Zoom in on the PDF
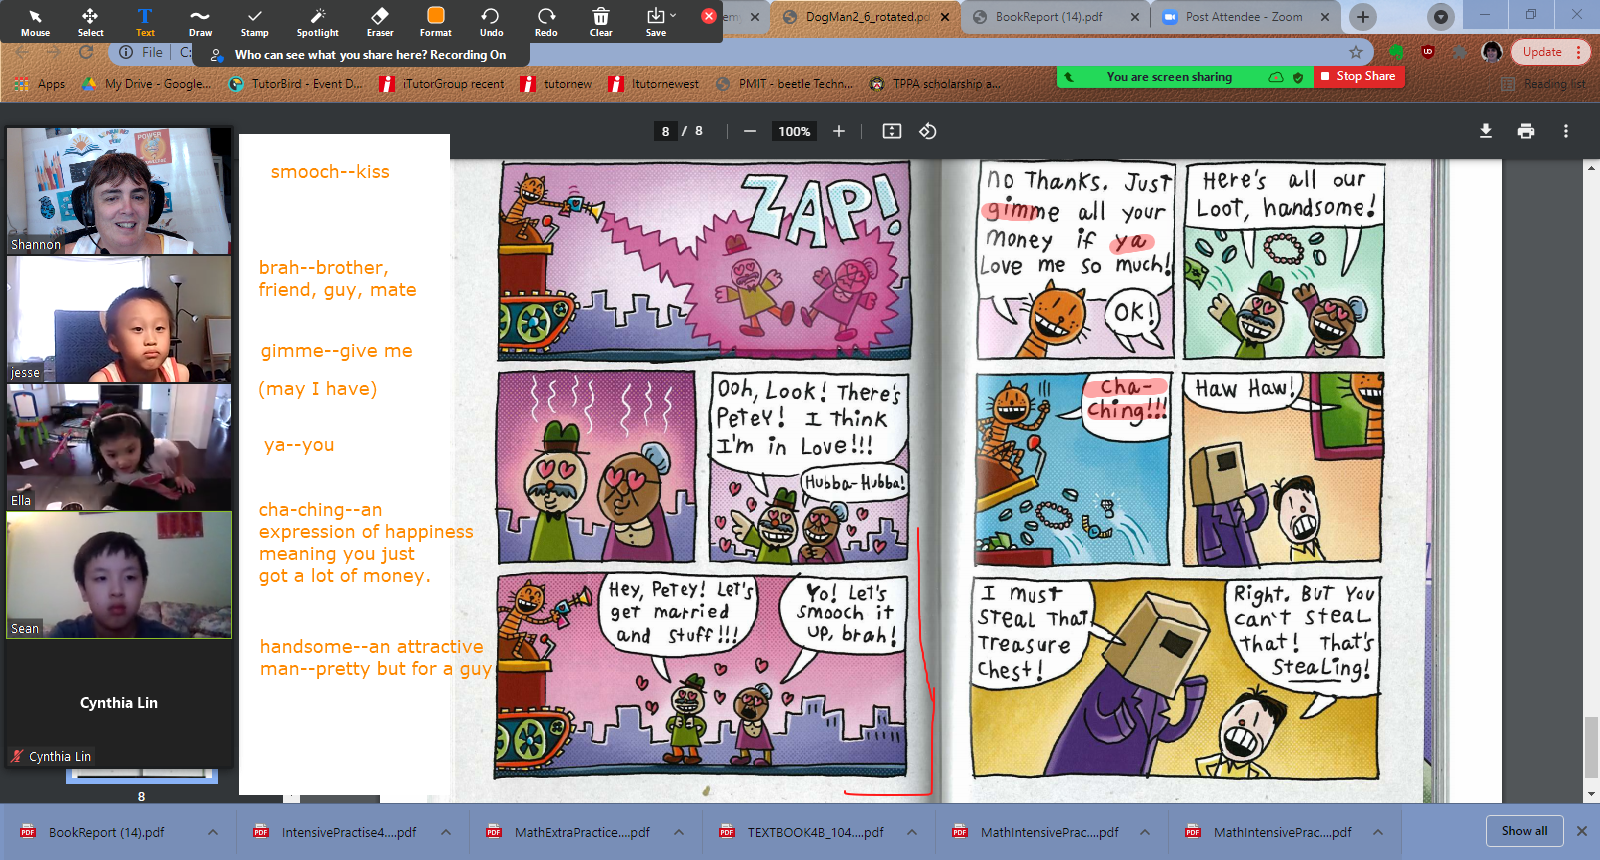 coord(839,131)
